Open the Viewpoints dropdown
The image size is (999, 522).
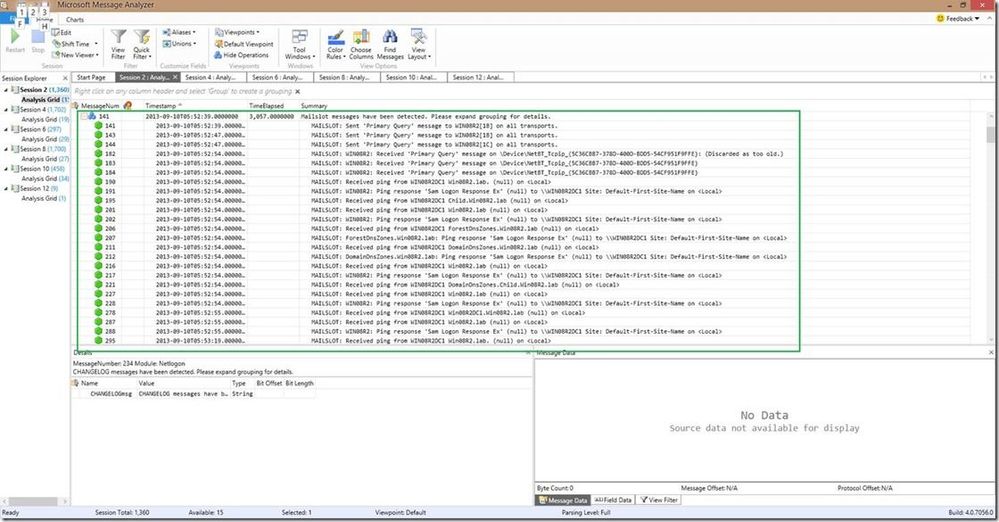[237, 32]
